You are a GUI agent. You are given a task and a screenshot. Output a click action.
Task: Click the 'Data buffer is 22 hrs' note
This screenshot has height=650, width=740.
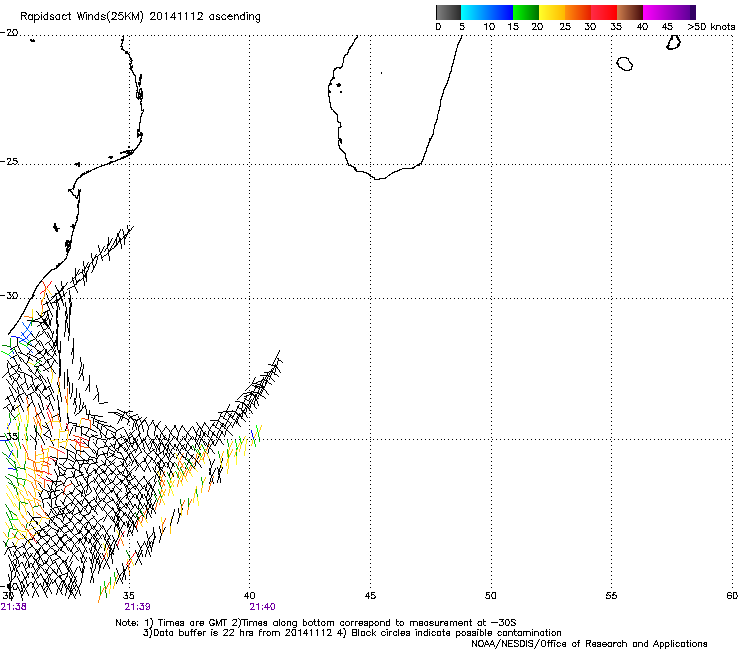(x=352, y=633)
